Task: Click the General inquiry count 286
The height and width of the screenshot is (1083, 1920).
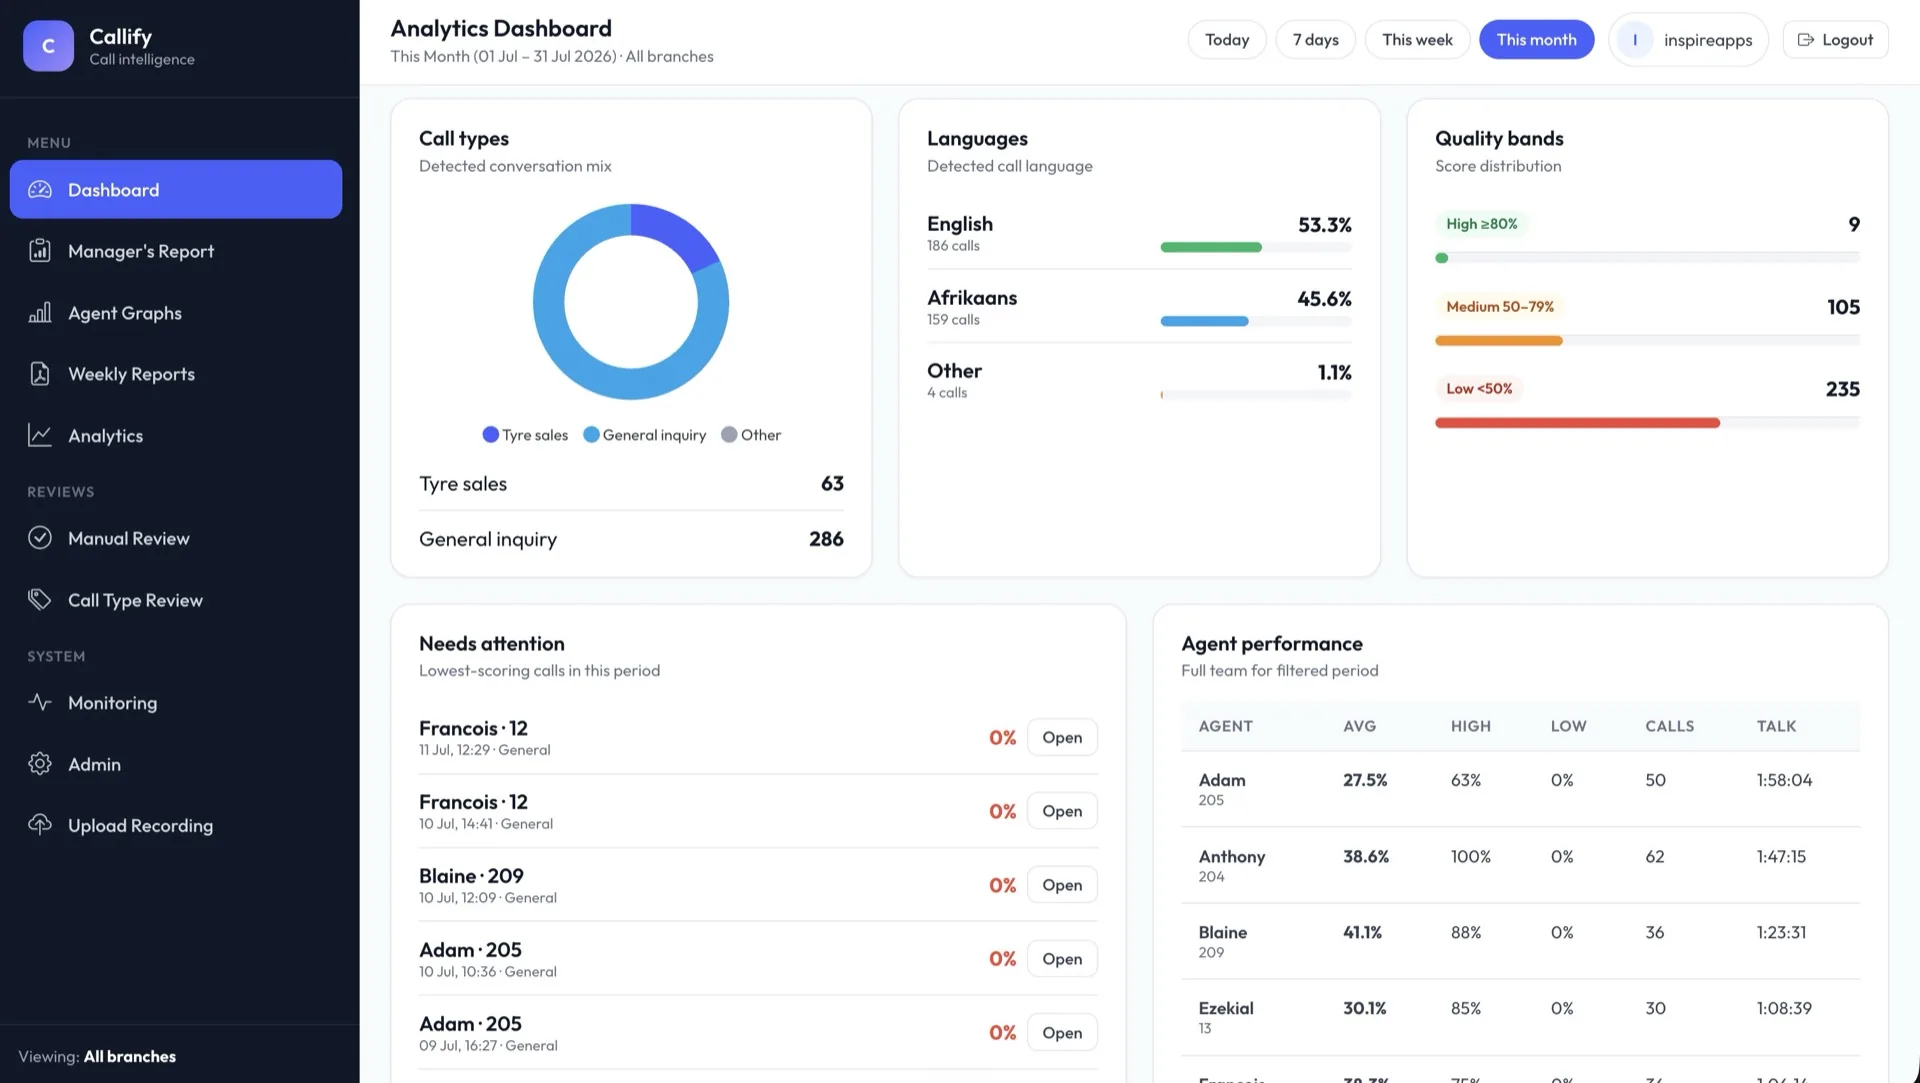Action: pyautogui.click(x=826, y=539)
